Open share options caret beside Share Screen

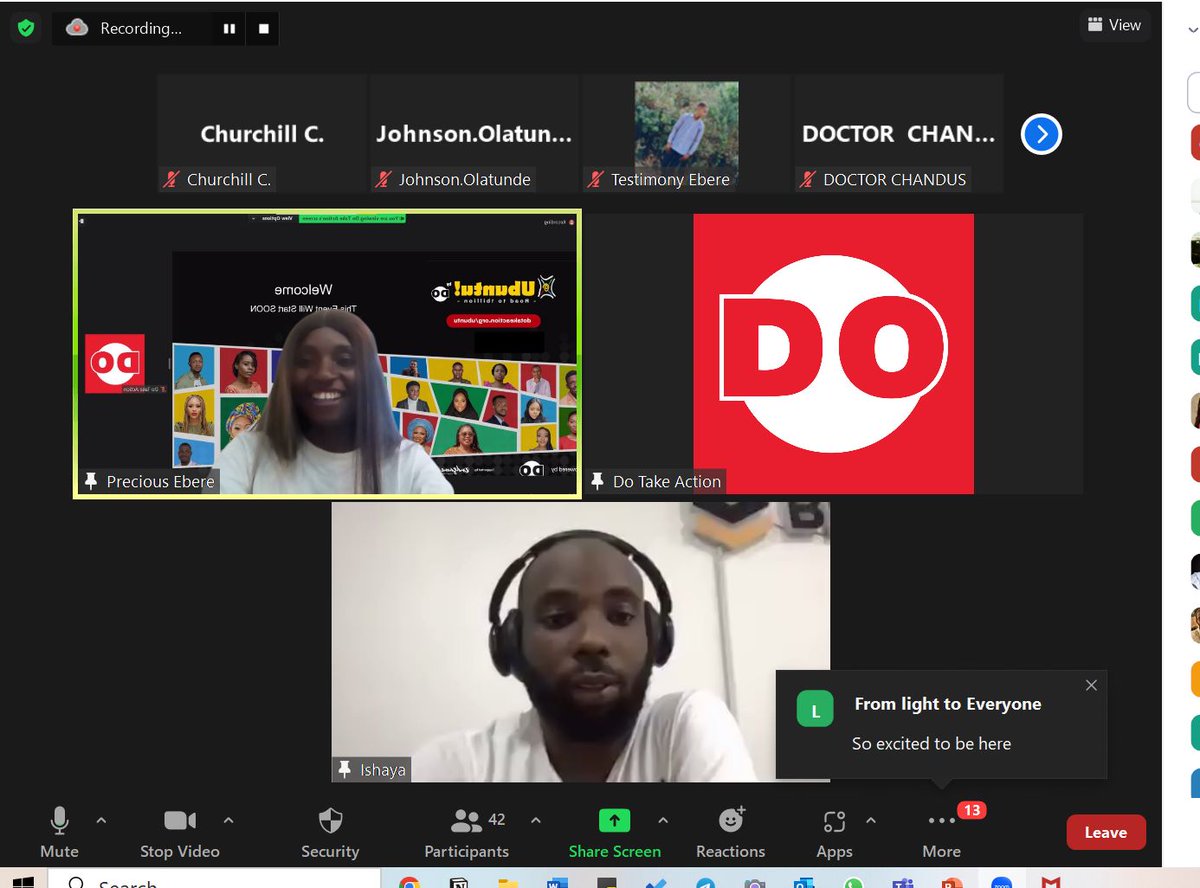pyautogui.click(x=663, y=820)
